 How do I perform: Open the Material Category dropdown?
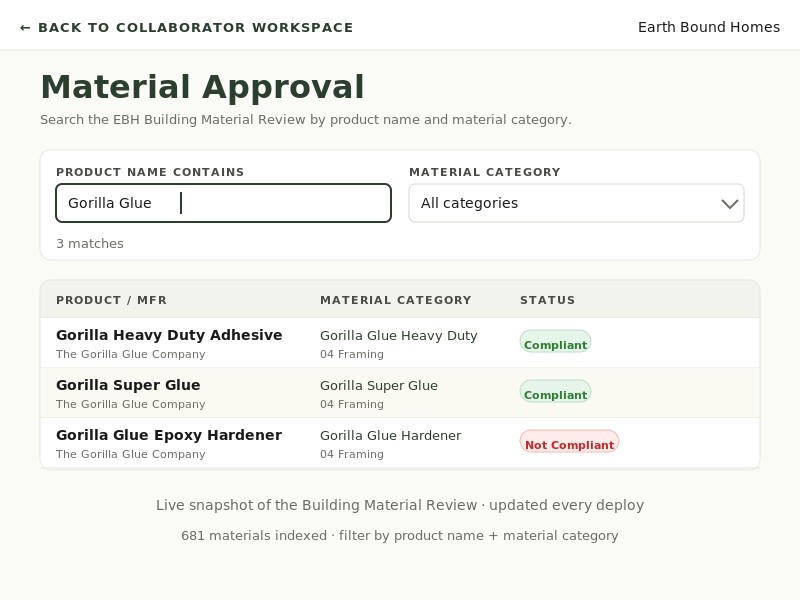pyautogui.click(x=577, y=203)
